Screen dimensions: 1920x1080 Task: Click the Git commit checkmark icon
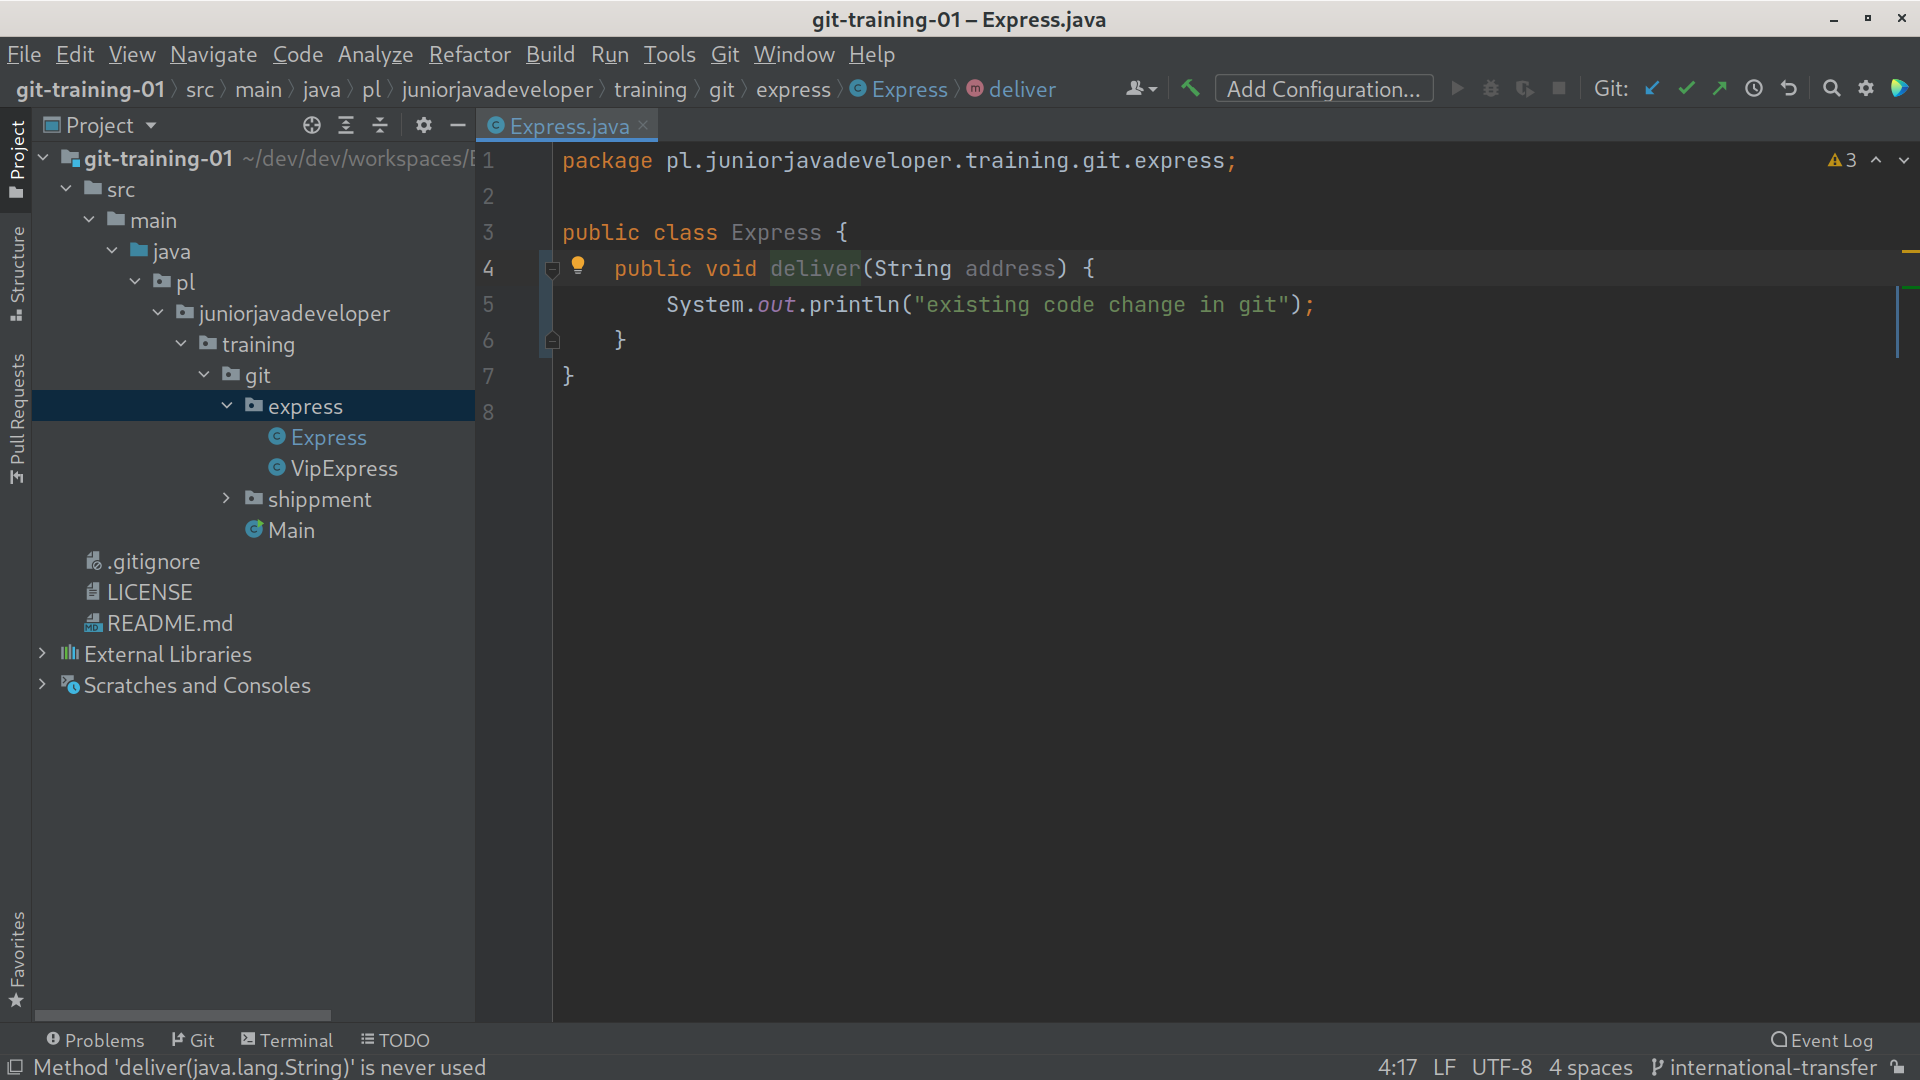pos(1686,88)
